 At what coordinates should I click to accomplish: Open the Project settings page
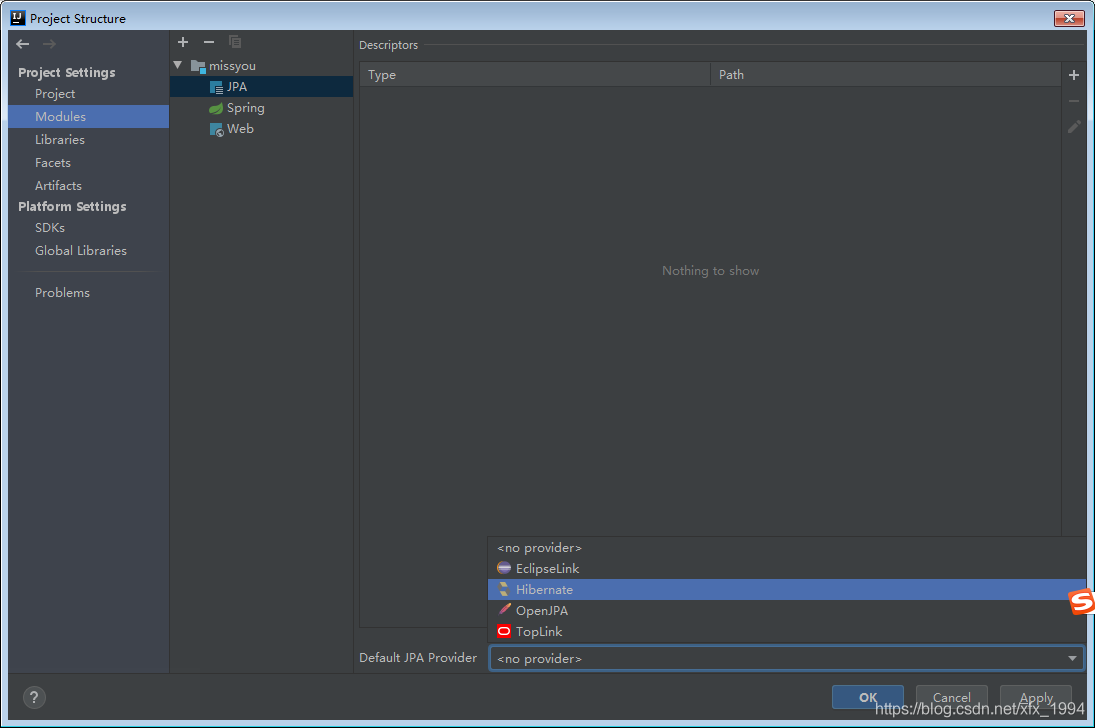[89, 94]
